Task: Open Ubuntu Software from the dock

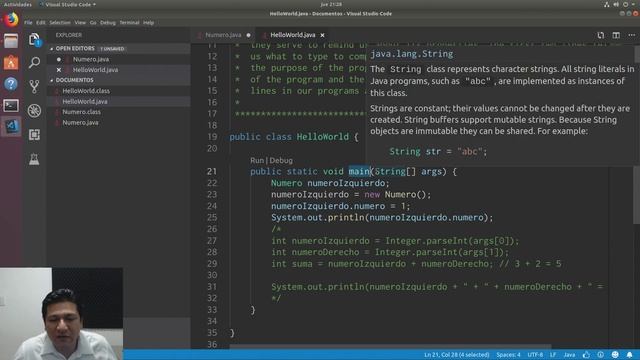Action: [11, 62]
